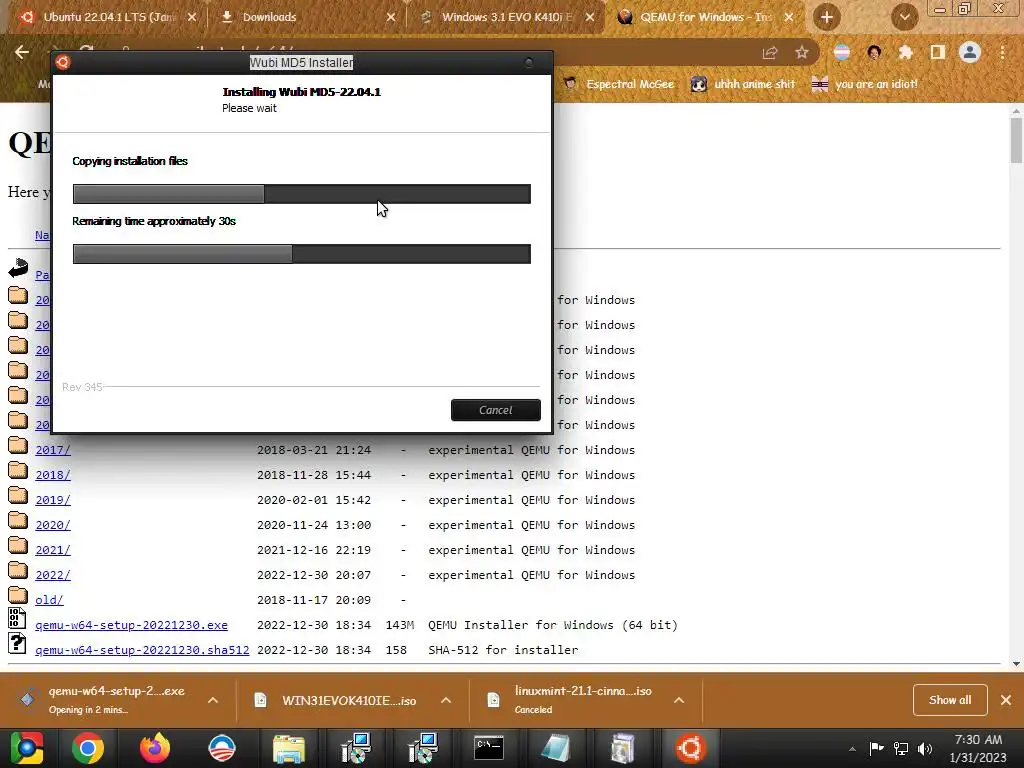Expand options for canceled linuxmint iso download

point(679,700)
